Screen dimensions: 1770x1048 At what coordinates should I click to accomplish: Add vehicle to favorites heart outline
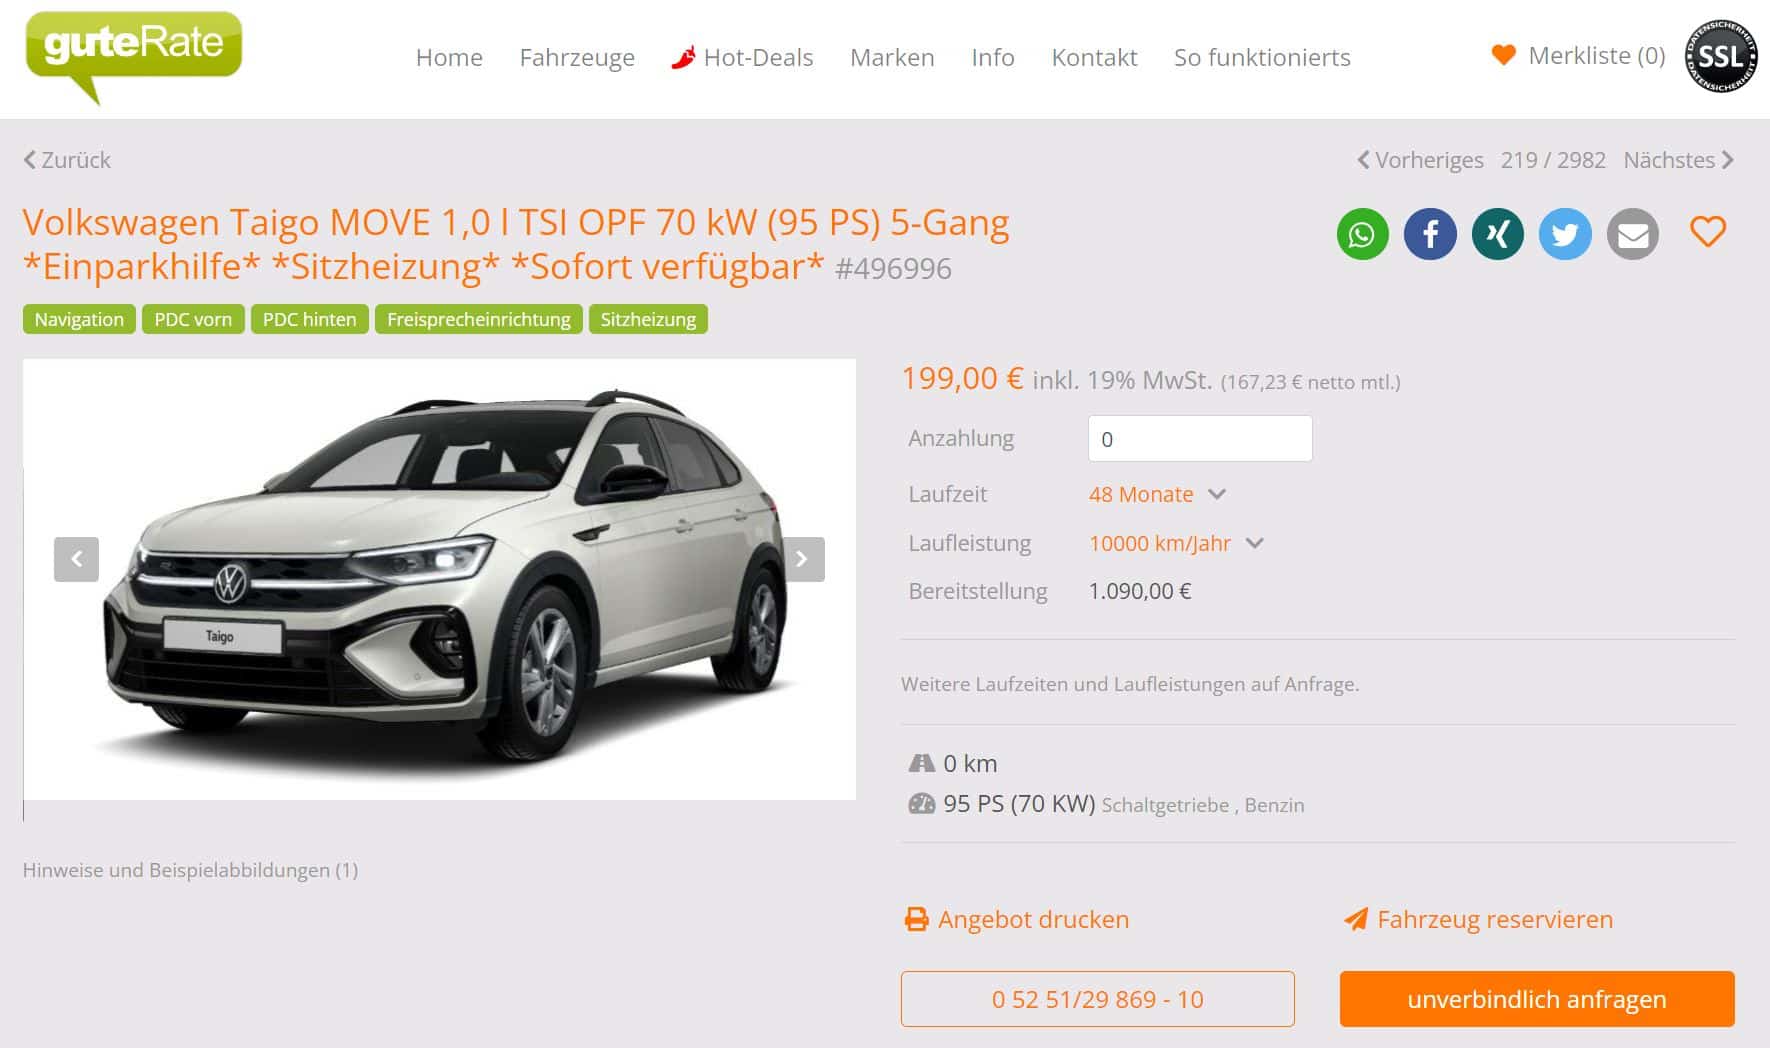(1708, 232)
